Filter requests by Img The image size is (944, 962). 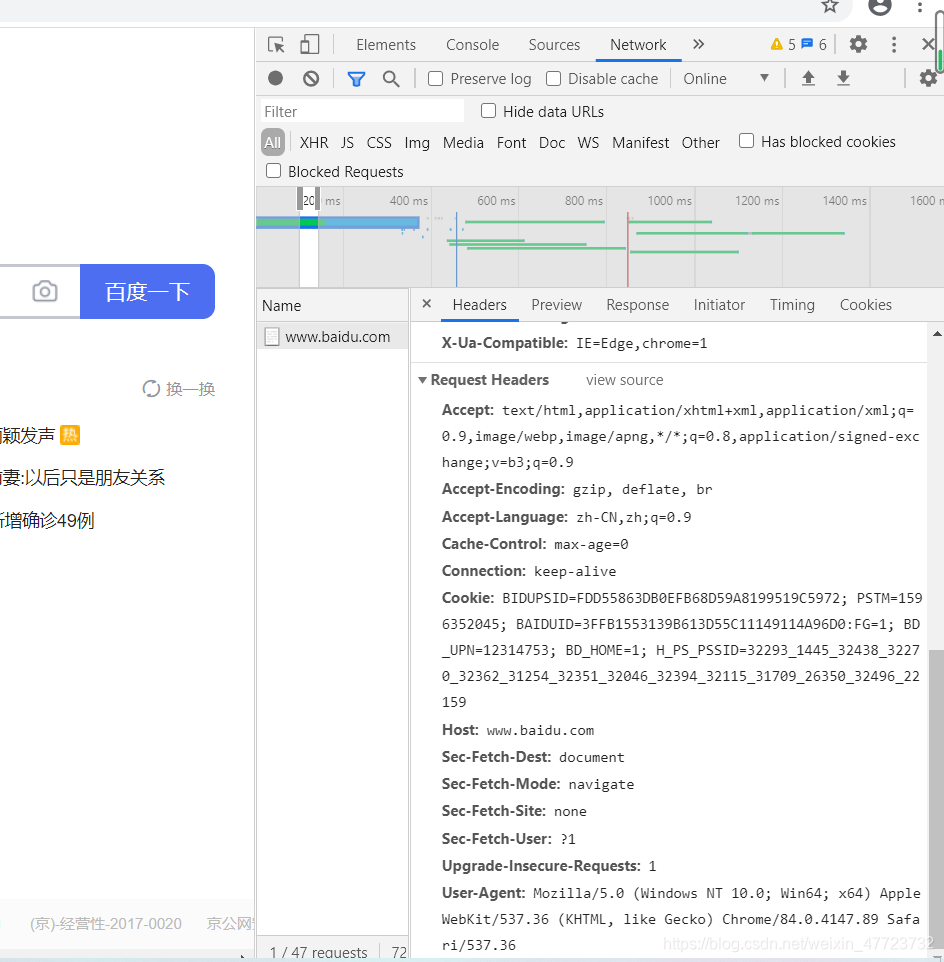point(417,143)
